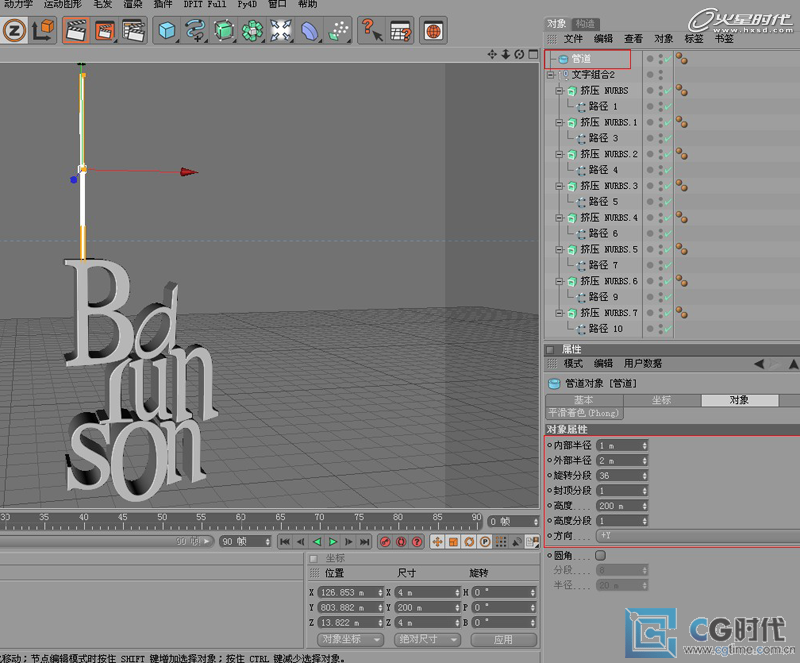Image resolution: width=800 pixels, height=663 pixels.
Task: Open the 对象坐标 dropdown
Action: (x=350, y=639)
